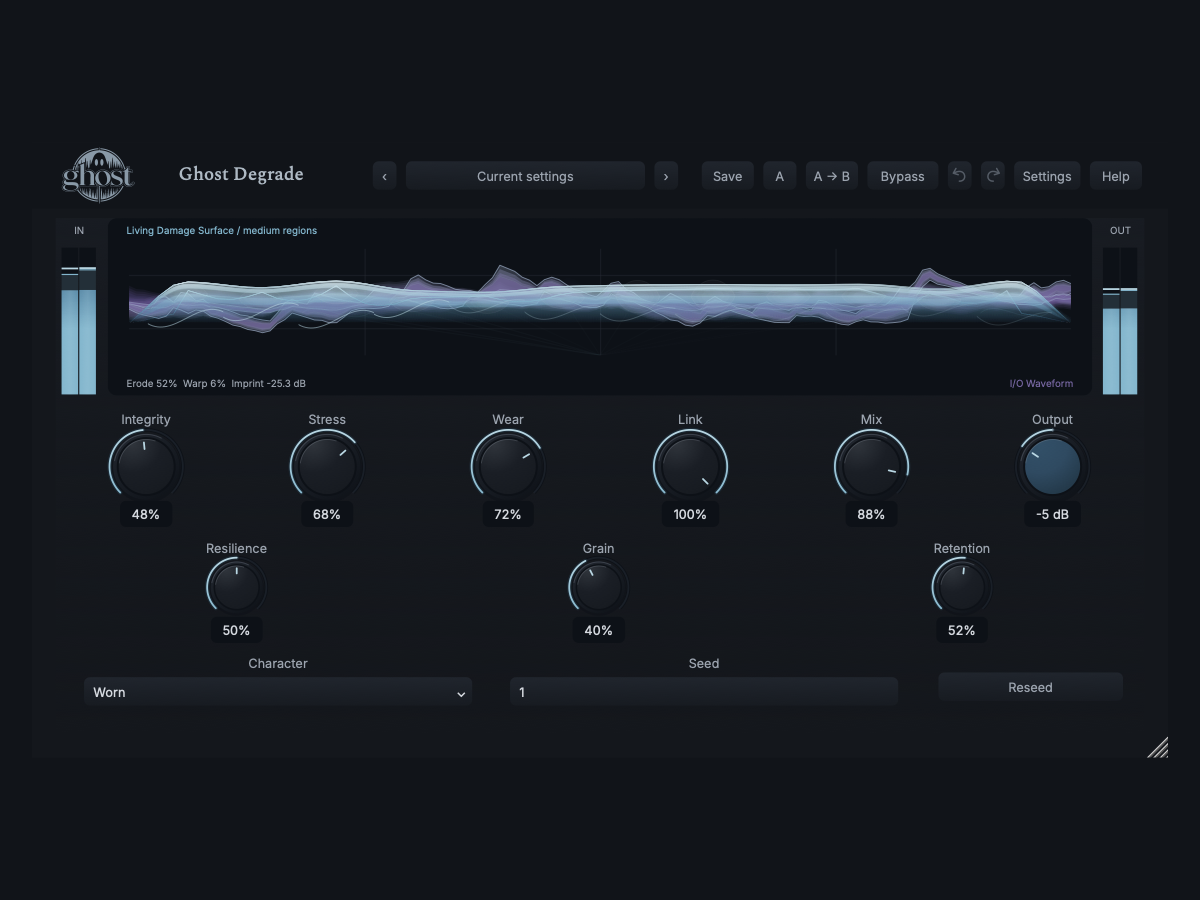Image resolution: width=1200 pixels, height=900 pixels.
Task: Click the Imprint -25.3 dB readout
Action: 268,383
